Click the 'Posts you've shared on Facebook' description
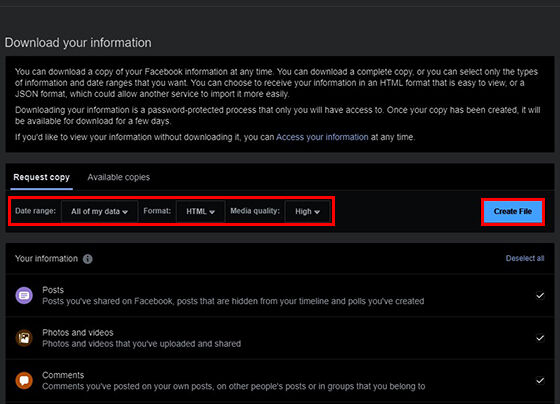The width and height of the screenshot is (560, 404). click(233, 301)
